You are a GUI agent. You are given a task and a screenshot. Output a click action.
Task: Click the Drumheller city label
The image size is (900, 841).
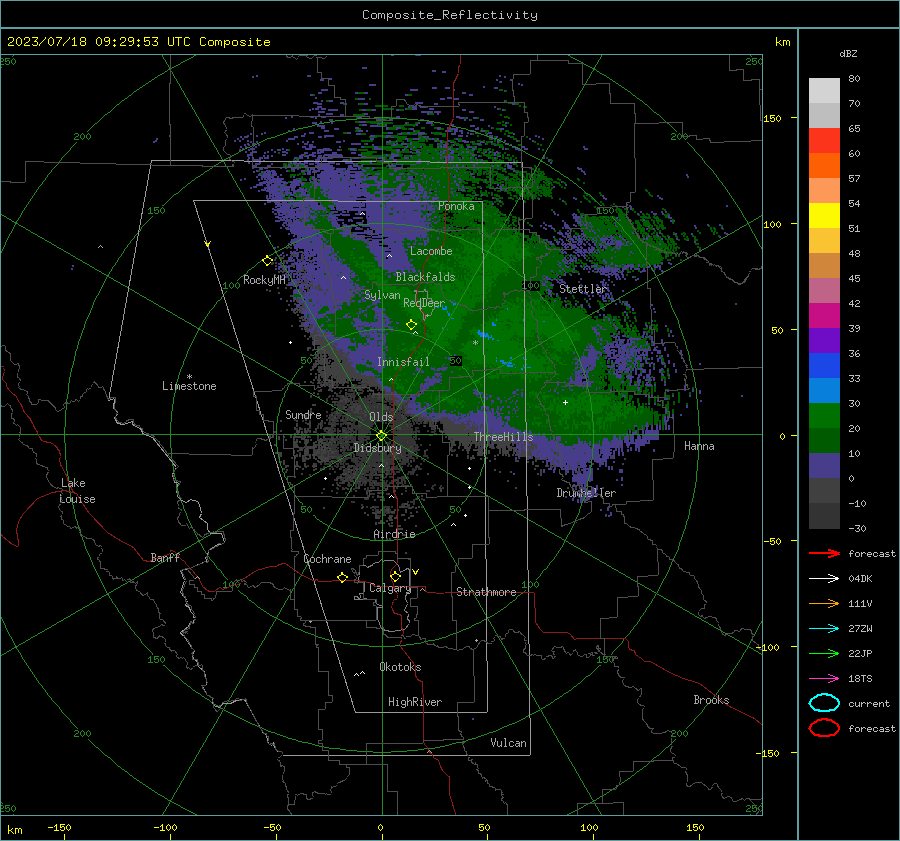[x=586, y=493]
